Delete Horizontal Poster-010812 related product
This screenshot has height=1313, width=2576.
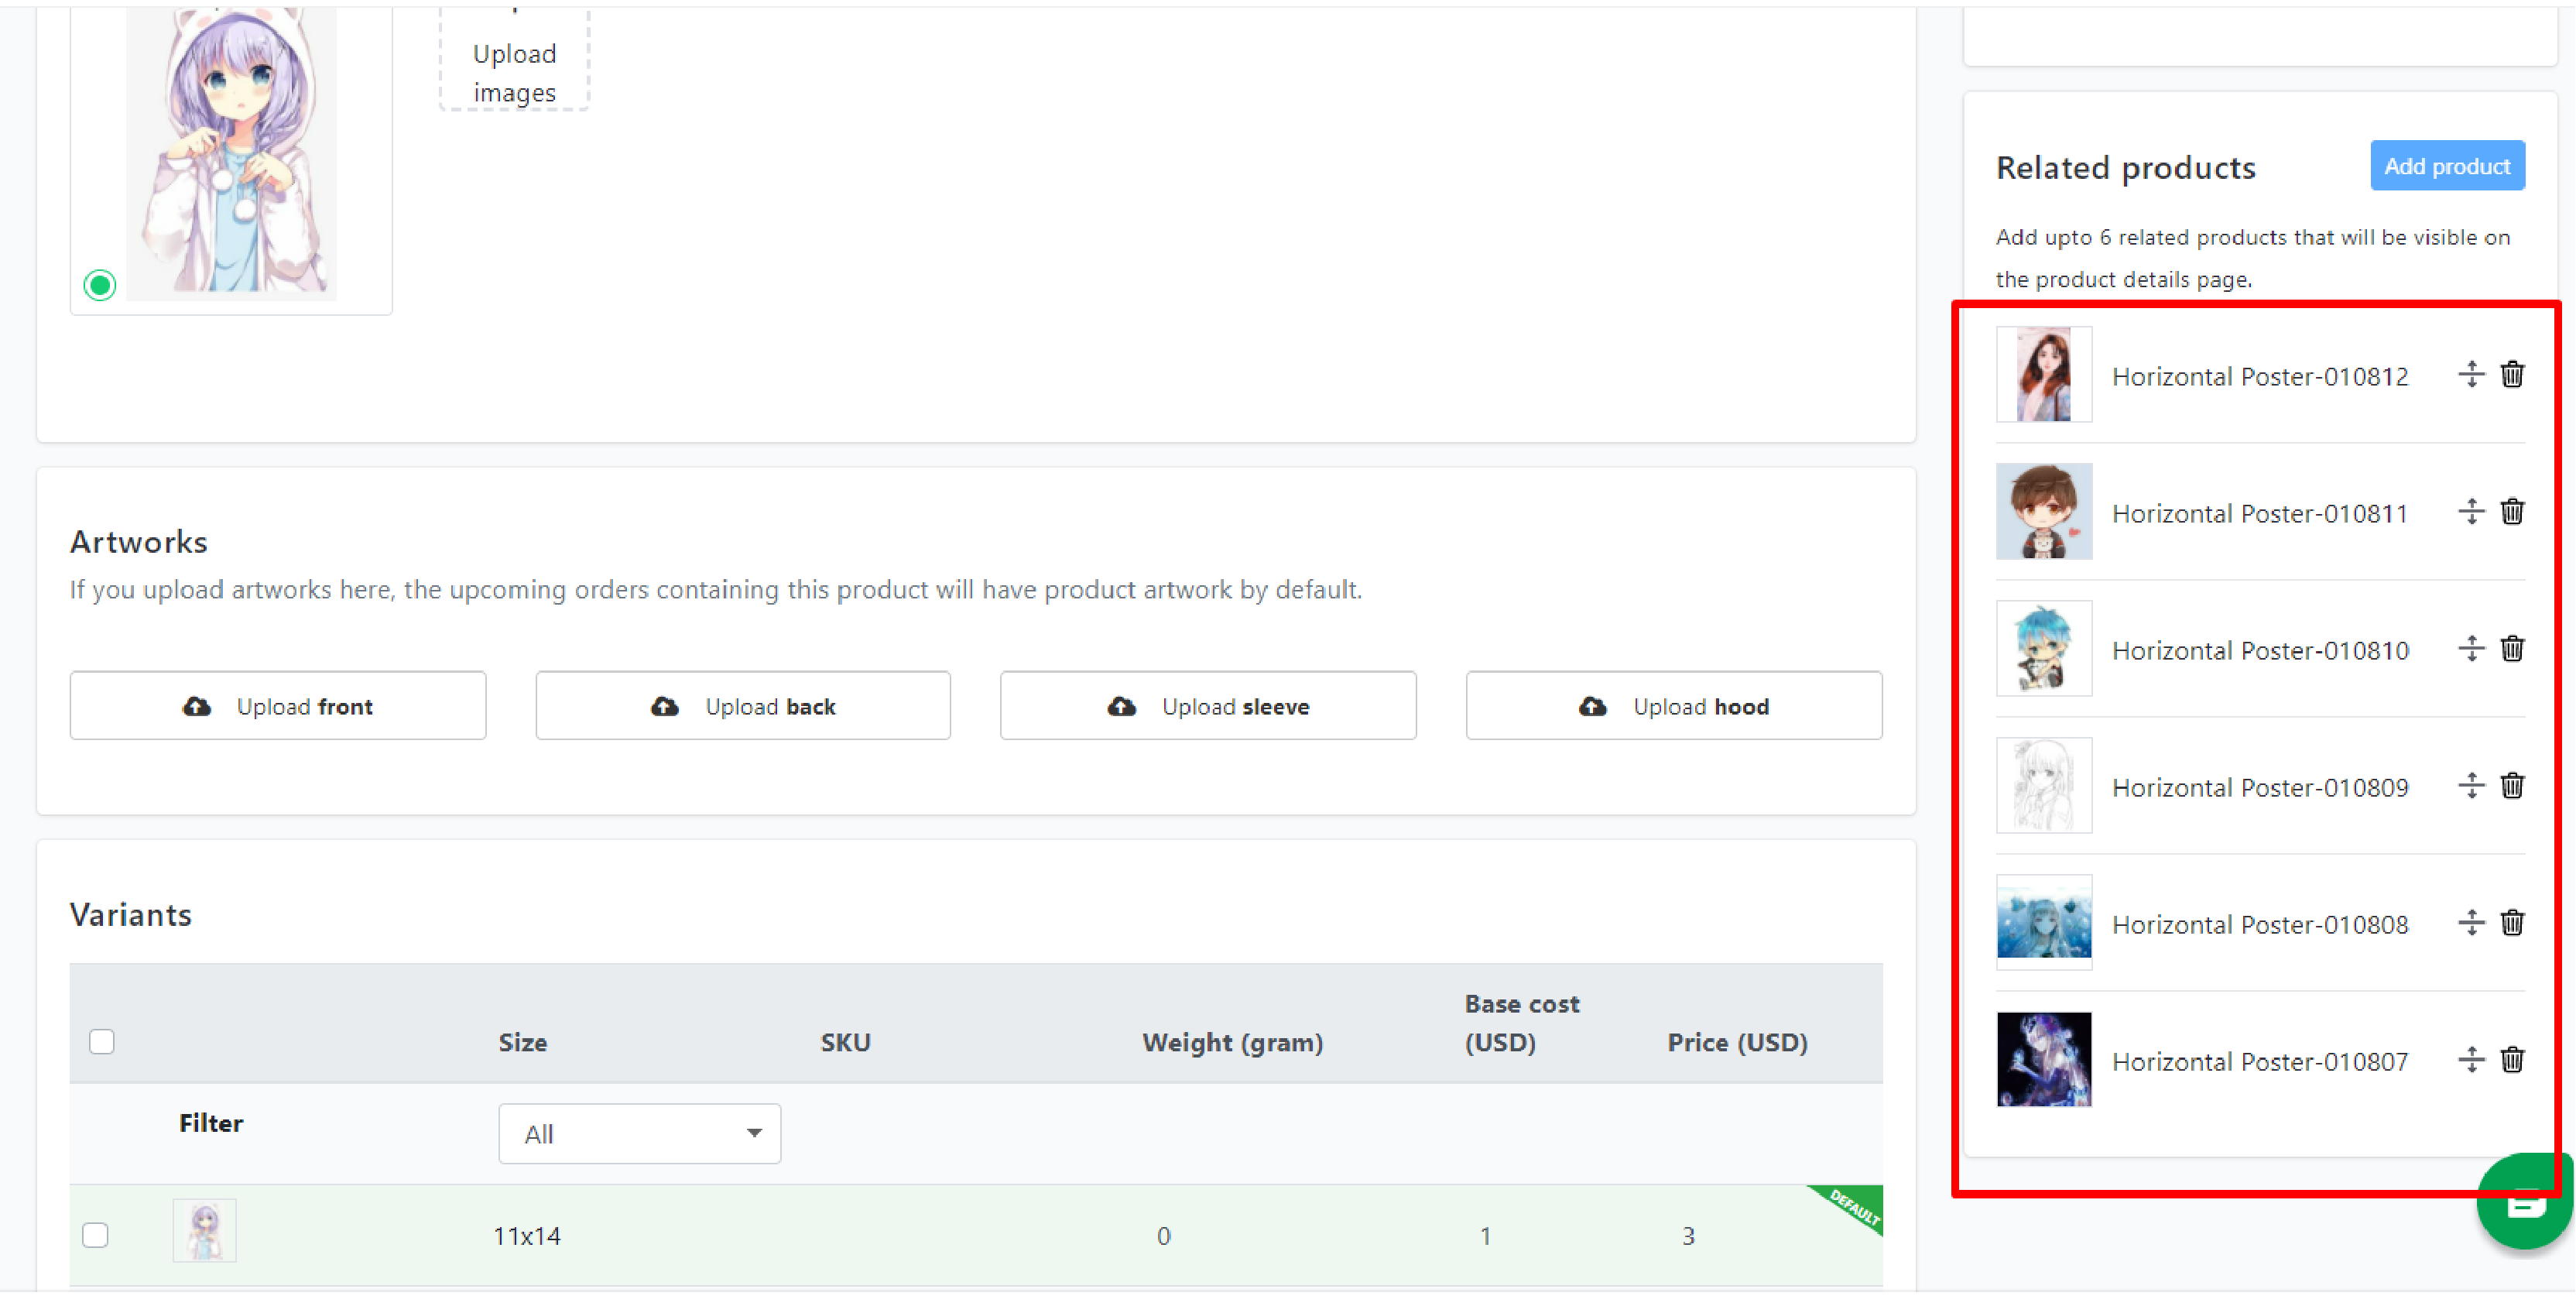tap(2512, 374)
